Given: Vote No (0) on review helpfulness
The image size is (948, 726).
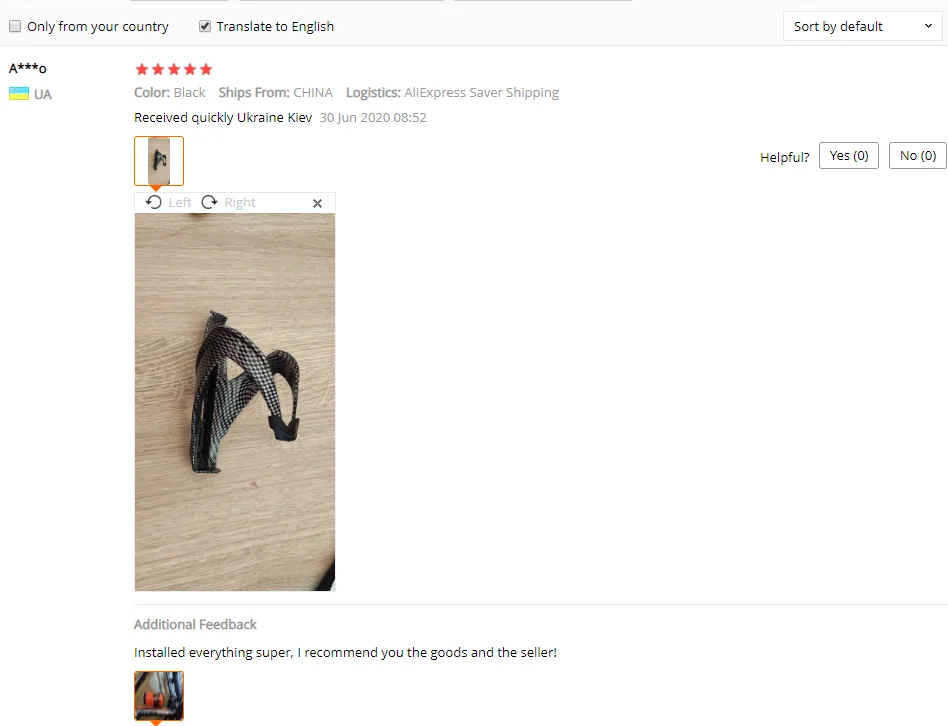Looking at the screenshot, I should point(918,156).
